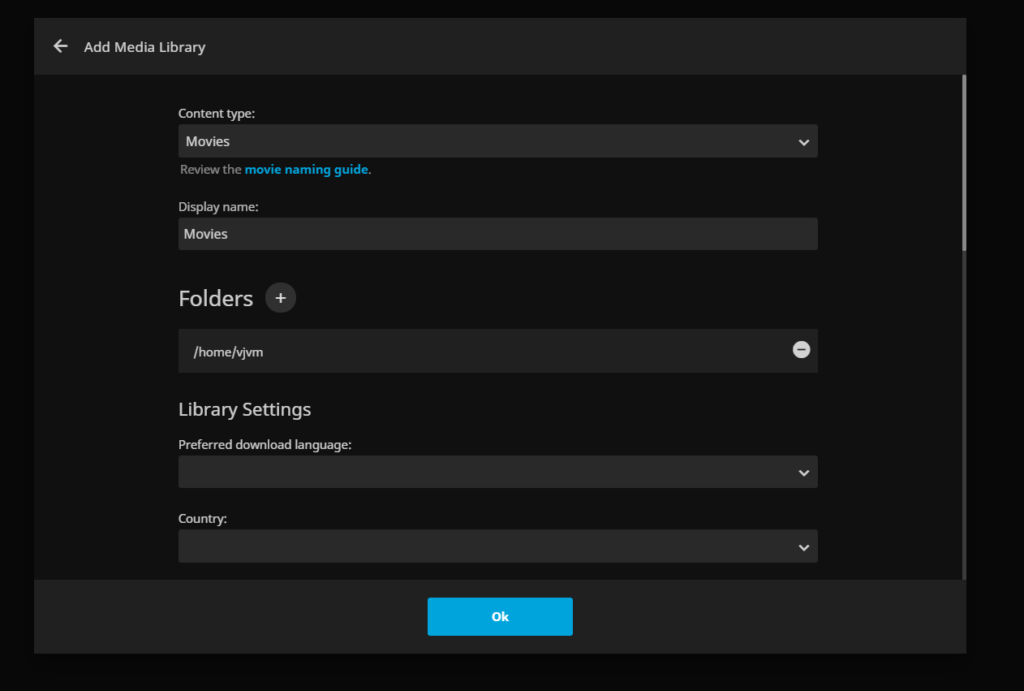Remove the /home/vjvm folder entry
This screenshot has width=1024, height=691.
(x=801, y=350)
